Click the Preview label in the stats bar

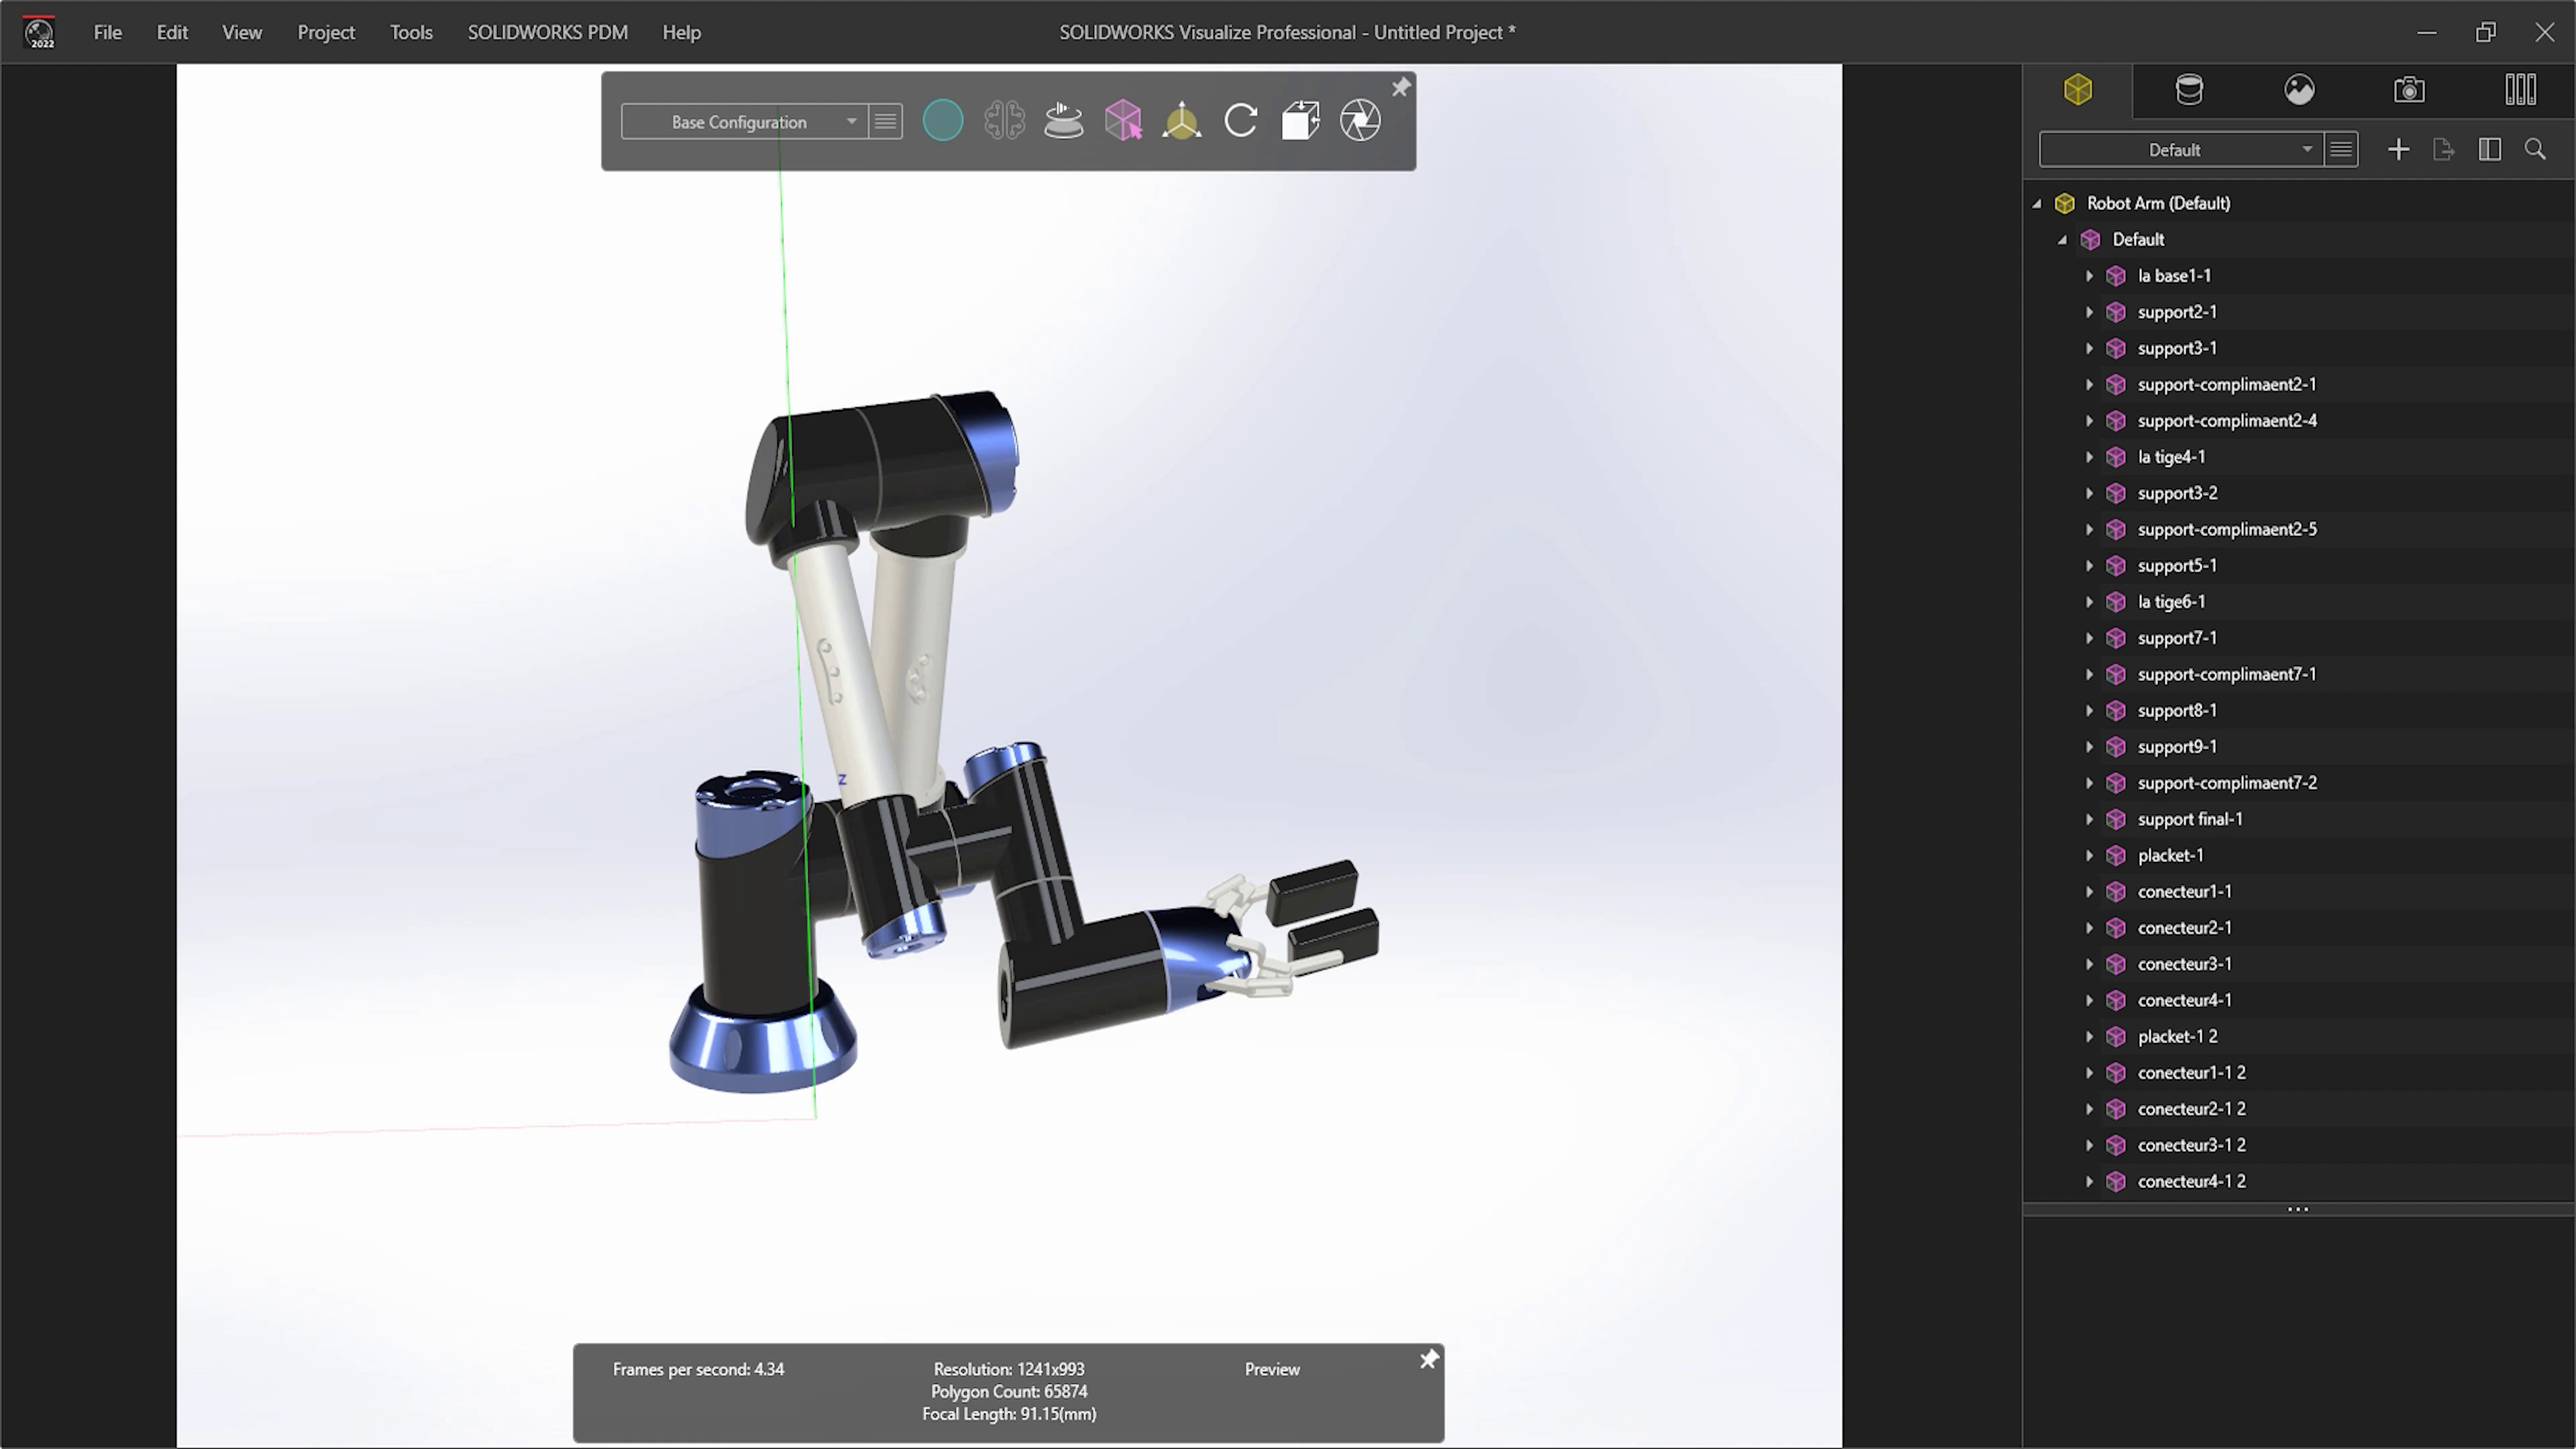pyautogui.click(x=1271, y=1369)
